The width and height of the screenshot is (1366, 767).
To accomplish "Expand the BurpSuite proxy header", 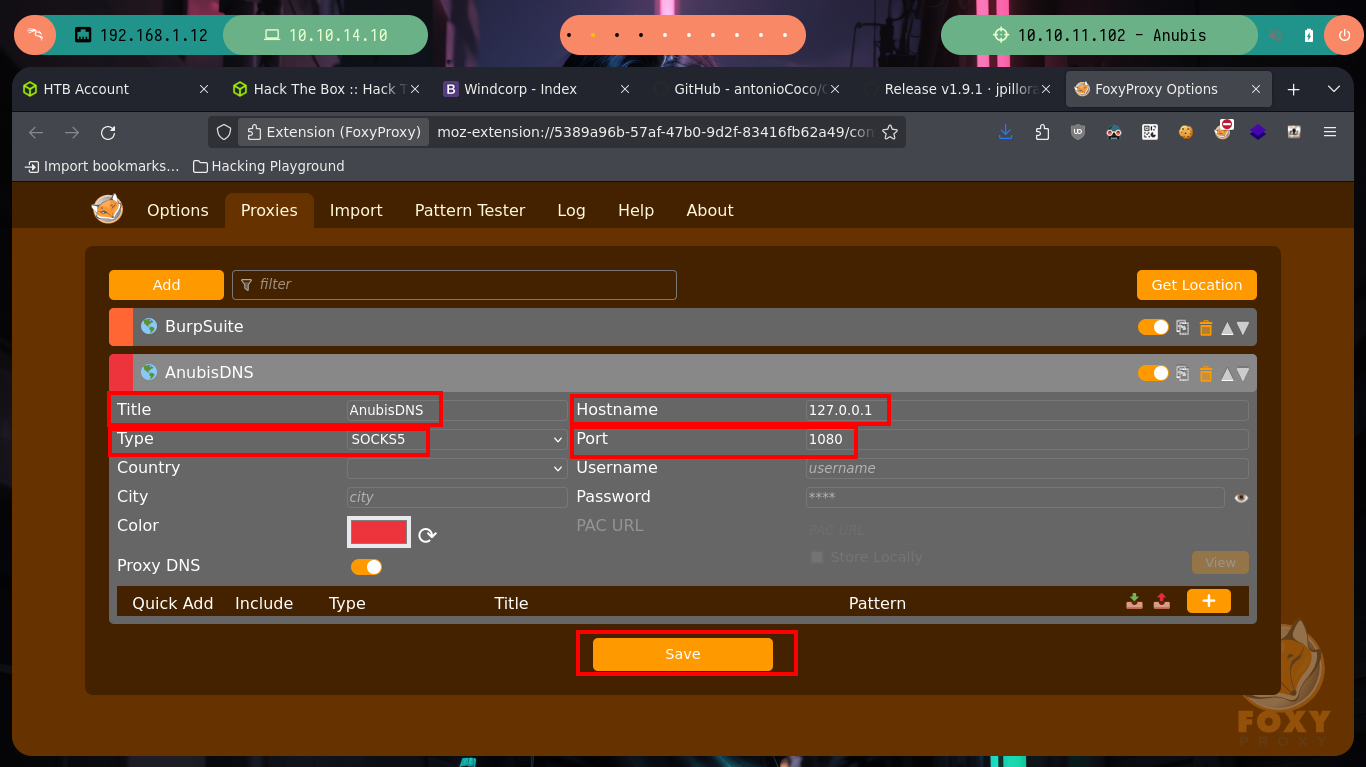I will point(682,327).
